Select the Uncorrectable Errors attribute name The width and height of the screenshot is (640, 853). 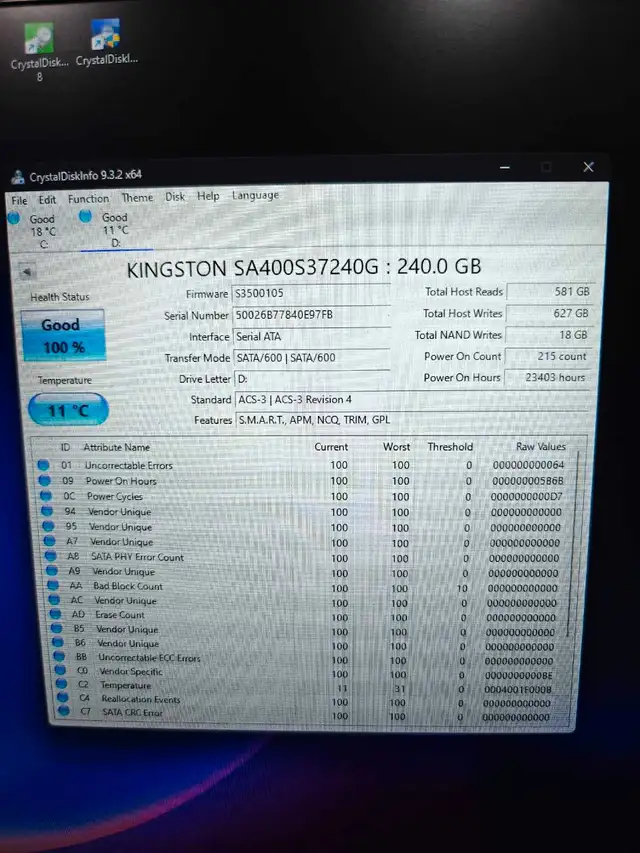[128, 466]
